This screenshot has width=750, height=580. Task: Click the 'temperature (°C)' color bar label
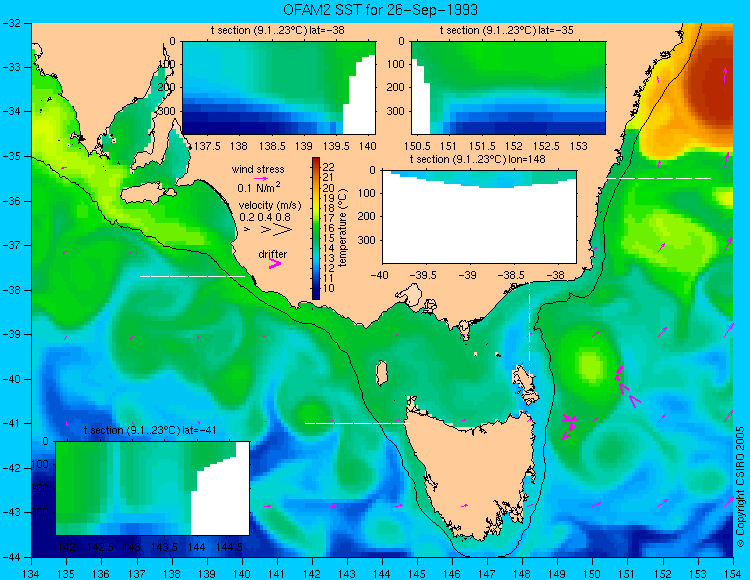[343, 228]
